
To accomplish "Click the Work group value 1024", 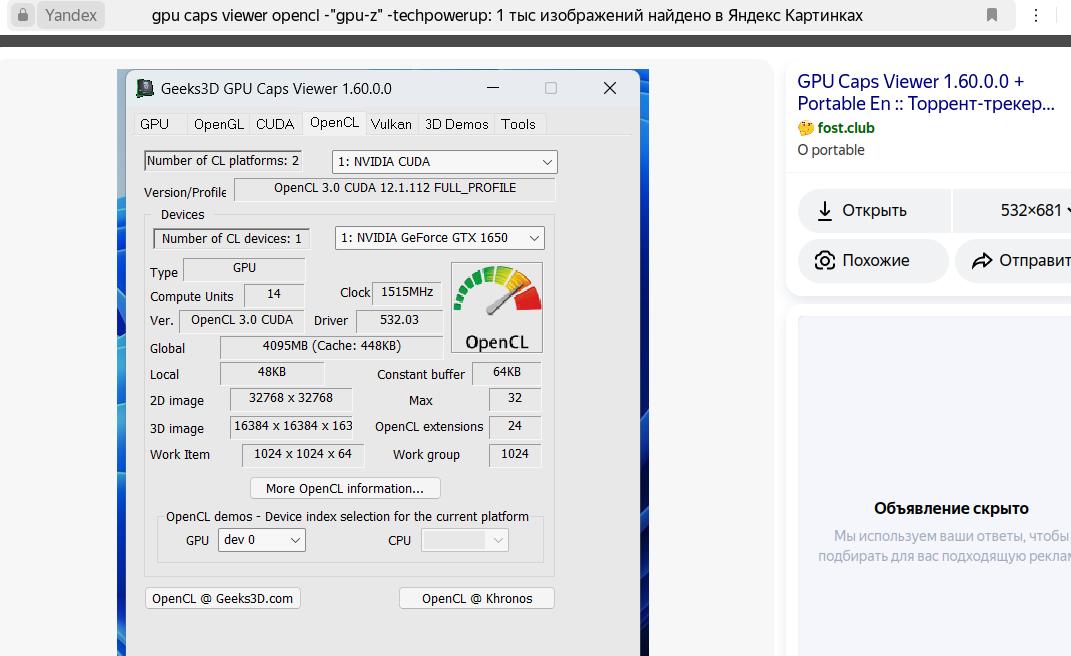I will (515, 454).
